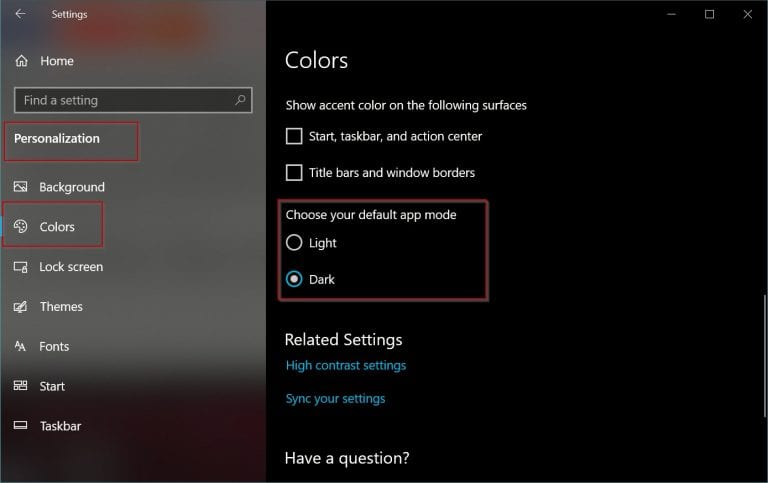The width and height of the screenshot is (768, 483).
Task: Open Sync your settings link
Action: click(x=336, y=399)
